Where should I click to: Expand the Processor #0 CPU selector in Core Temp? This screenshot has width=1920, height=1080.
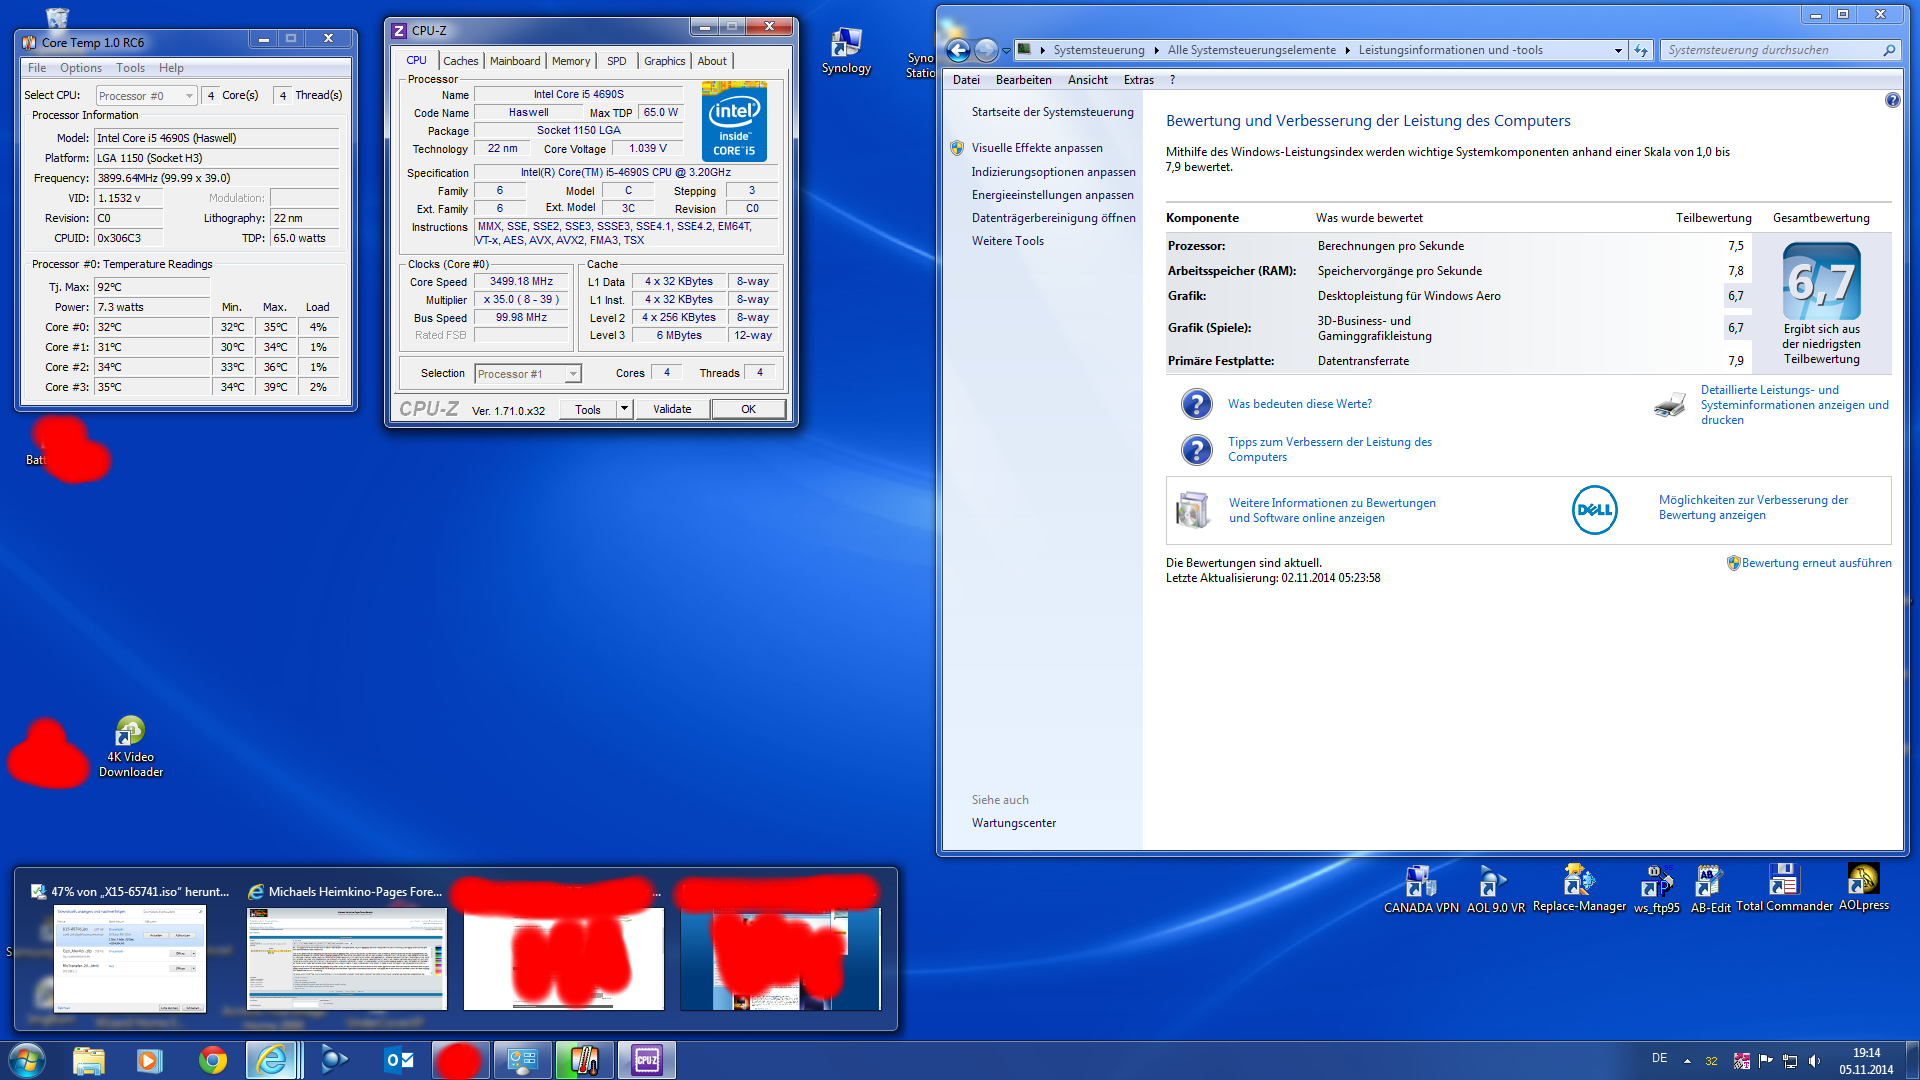(189, 96)
